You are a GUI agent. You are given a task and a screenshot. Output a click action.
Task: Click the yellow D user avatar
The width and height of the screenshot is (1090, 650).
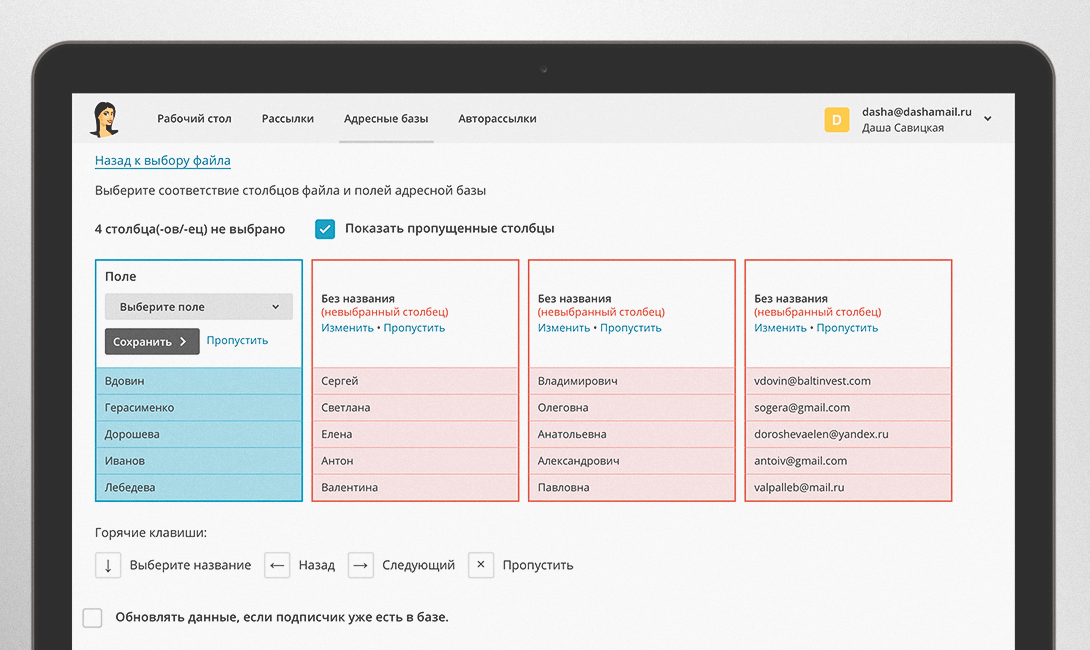pyautogui.click(x=836, y=120)
